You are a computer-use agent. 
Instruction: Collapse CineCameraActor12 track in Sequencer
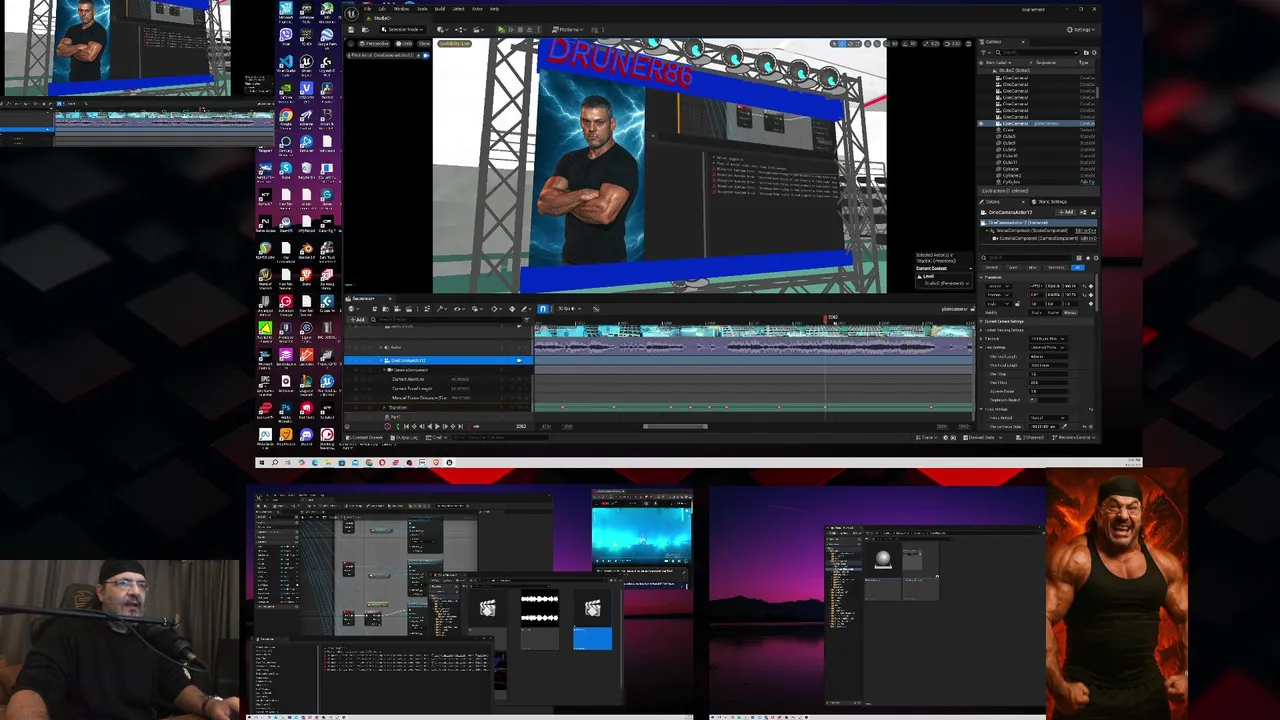point(381,360)
